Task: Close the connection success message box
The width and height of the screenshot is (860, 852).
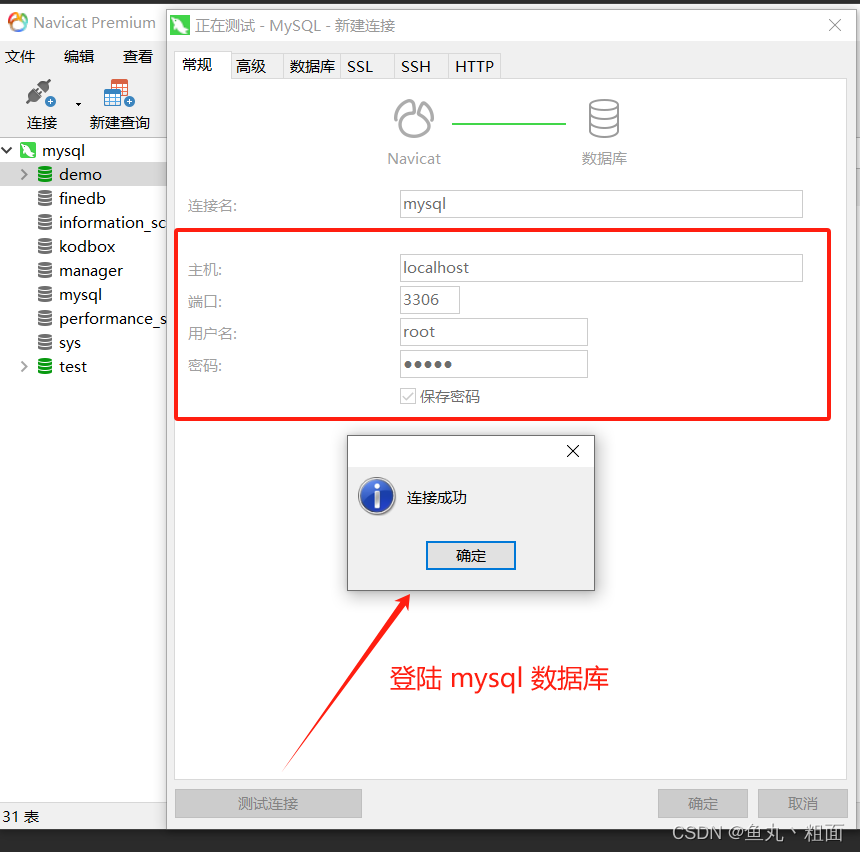Action: tap(573, 451)
